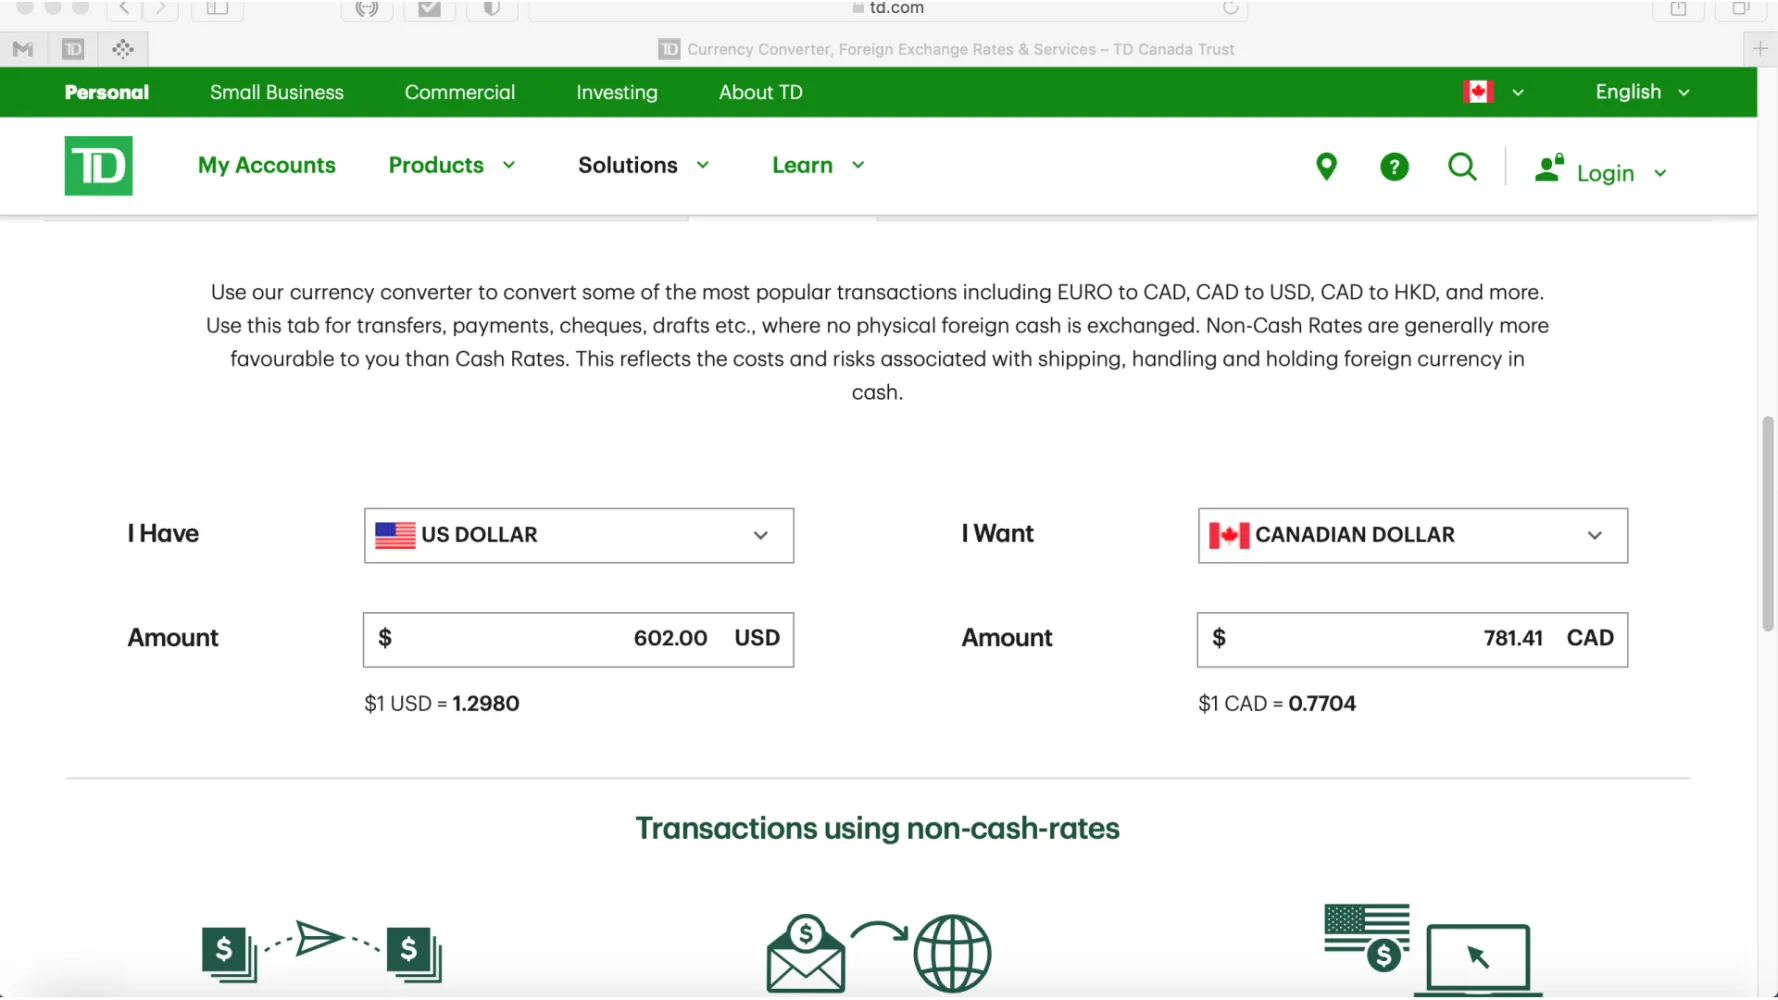Go to My Accounts link
The height and width of the screenshot is (1000, 1778).
click(266, 165)
